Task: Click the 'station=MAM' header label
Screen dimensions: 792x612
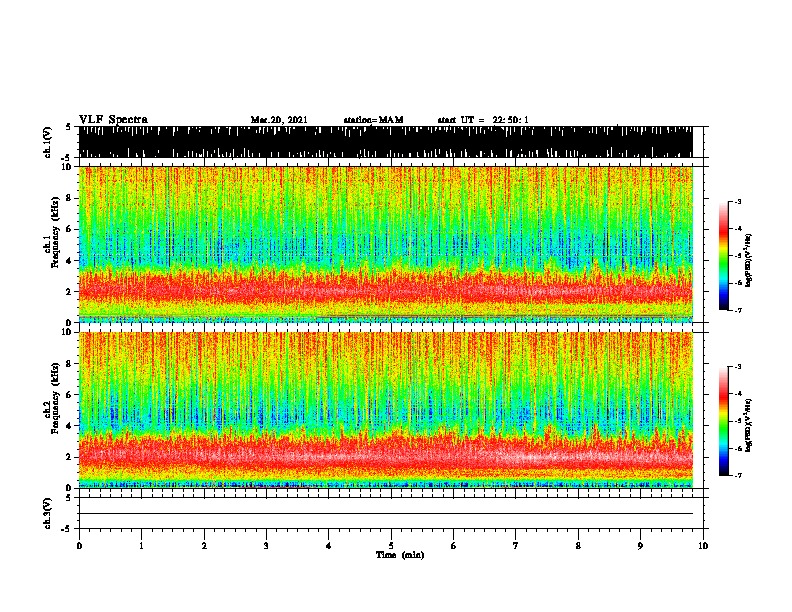Action: [373, 120]
